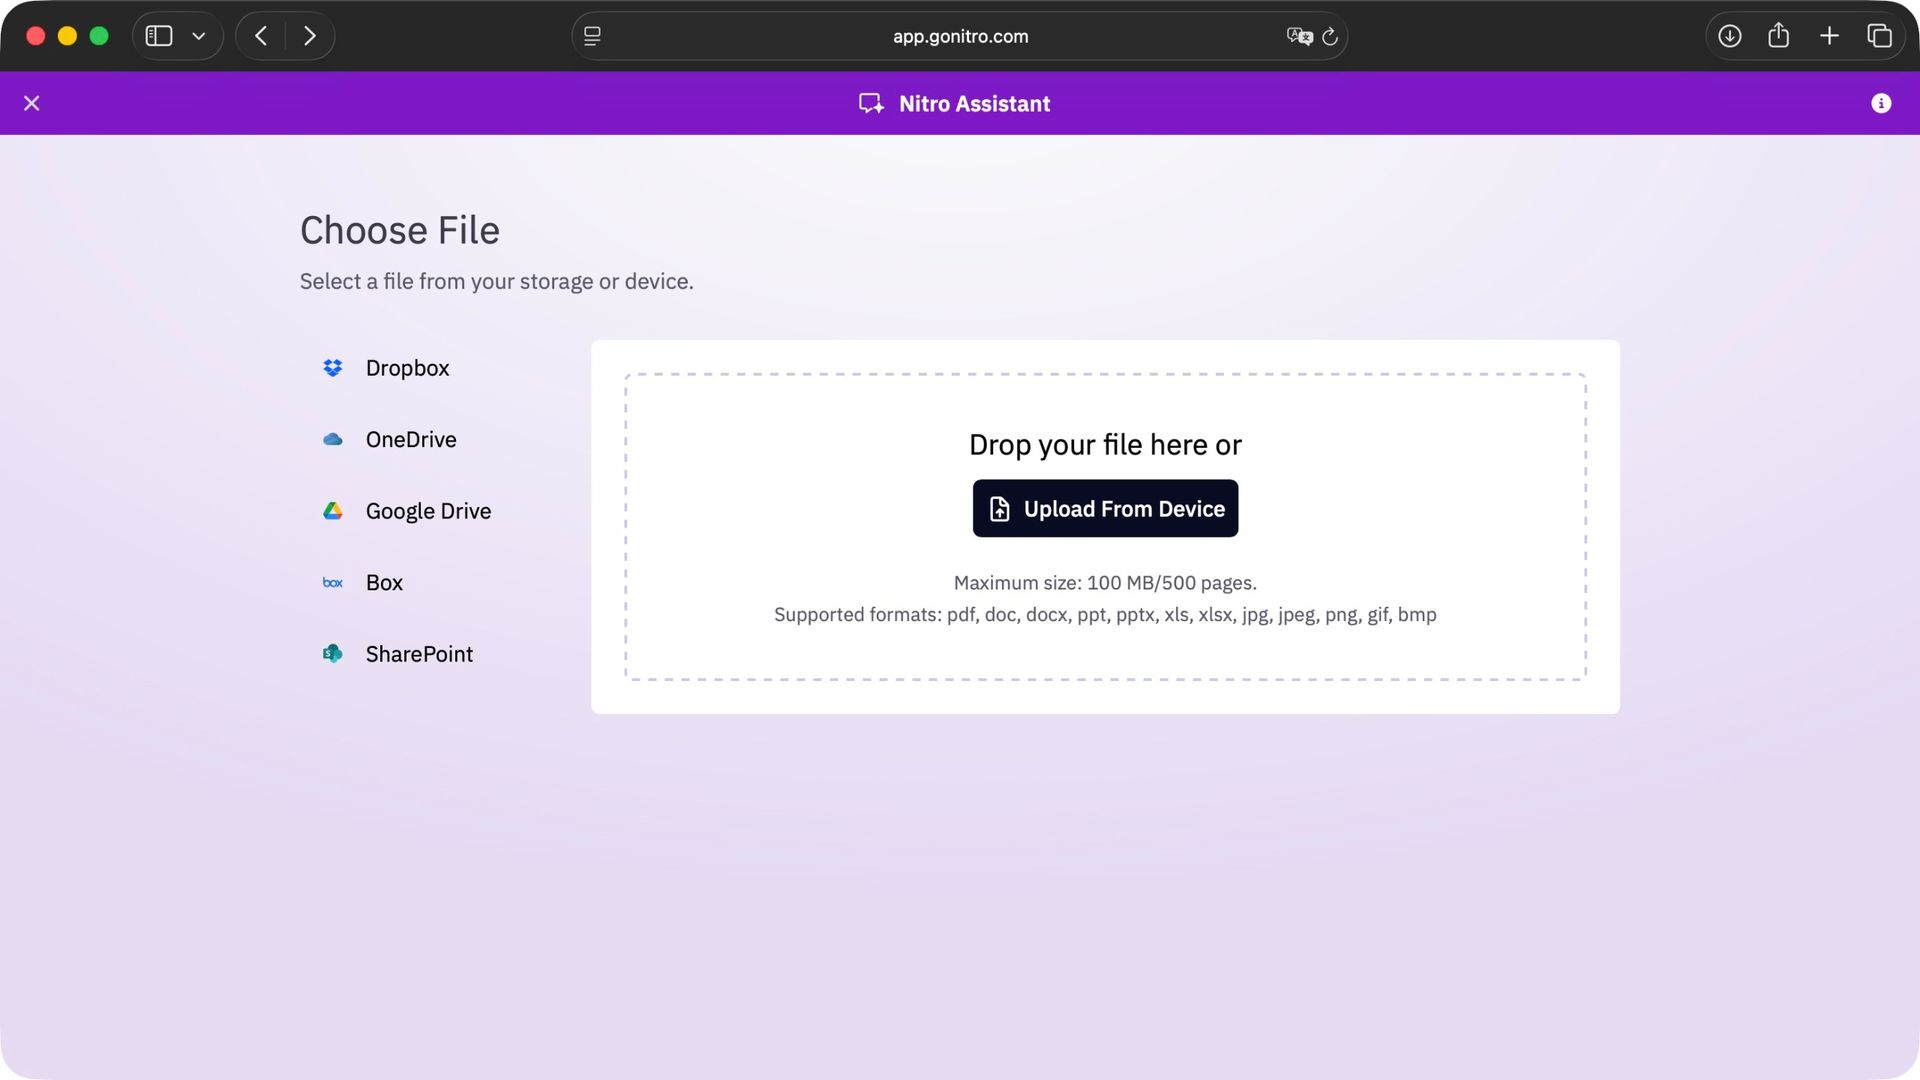Viewport: 1920px width, 1080px height.
Task: Select the SharePoint logo icon
Action: tap(333, 654)
